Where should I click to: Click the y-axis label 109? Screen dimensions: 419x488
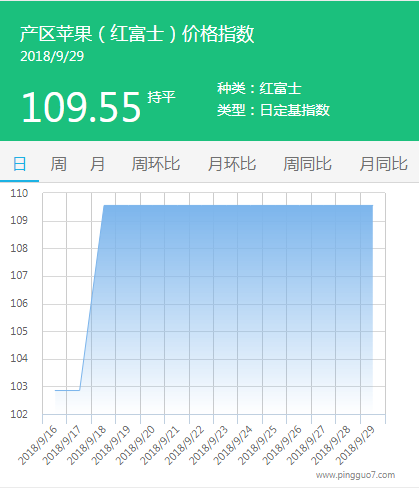[19, 220]
